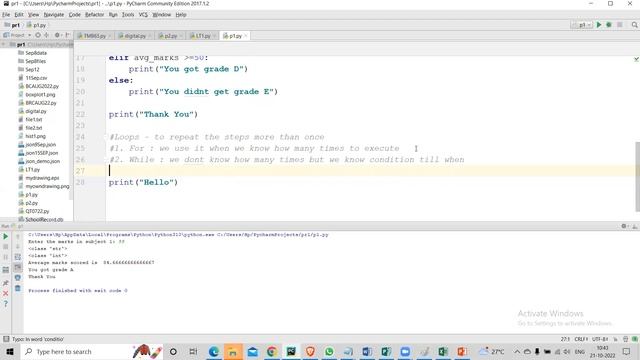Start debugging with the bug icon

[x=609, y=25]
